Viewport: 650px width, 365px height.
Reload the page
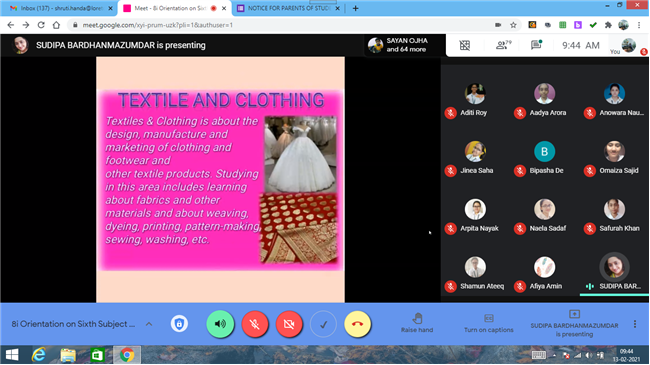tap(41, 25)
